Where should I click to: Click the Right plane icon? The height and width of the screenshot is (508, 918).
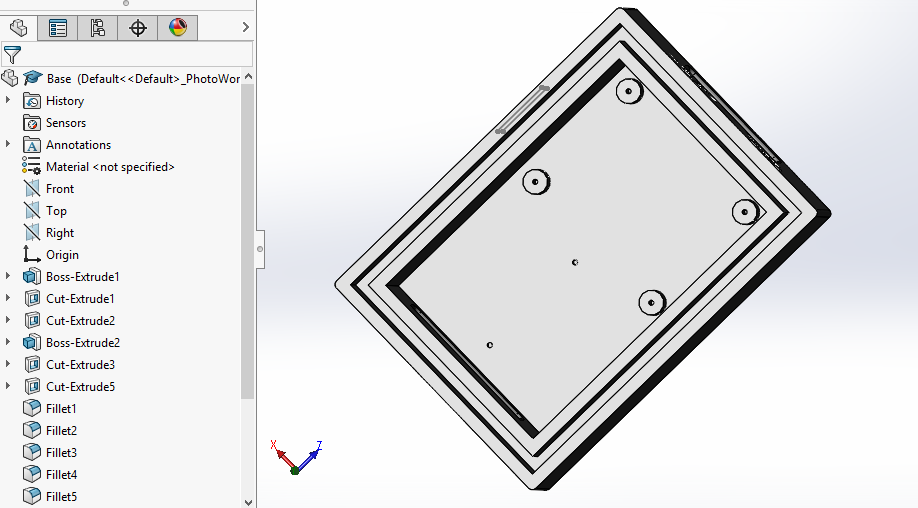pos(32,232)
